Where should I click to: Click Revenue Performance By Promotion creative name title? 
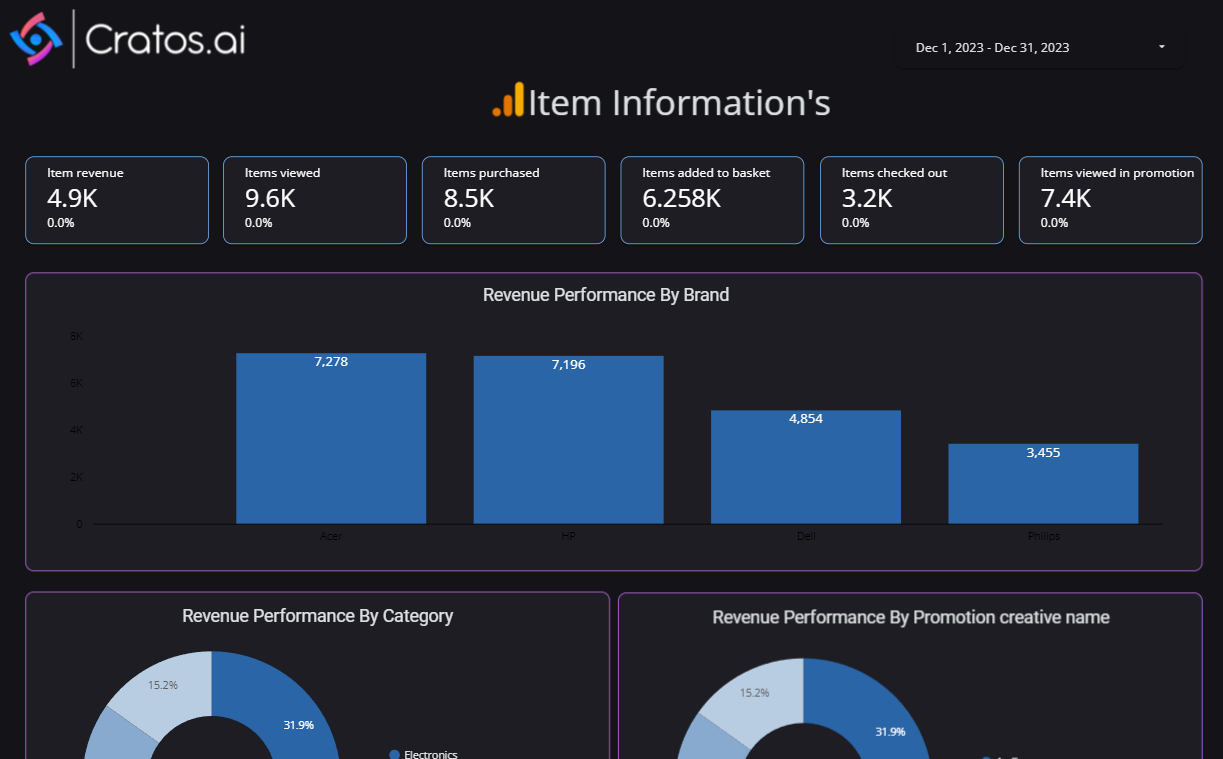point(911,617)
